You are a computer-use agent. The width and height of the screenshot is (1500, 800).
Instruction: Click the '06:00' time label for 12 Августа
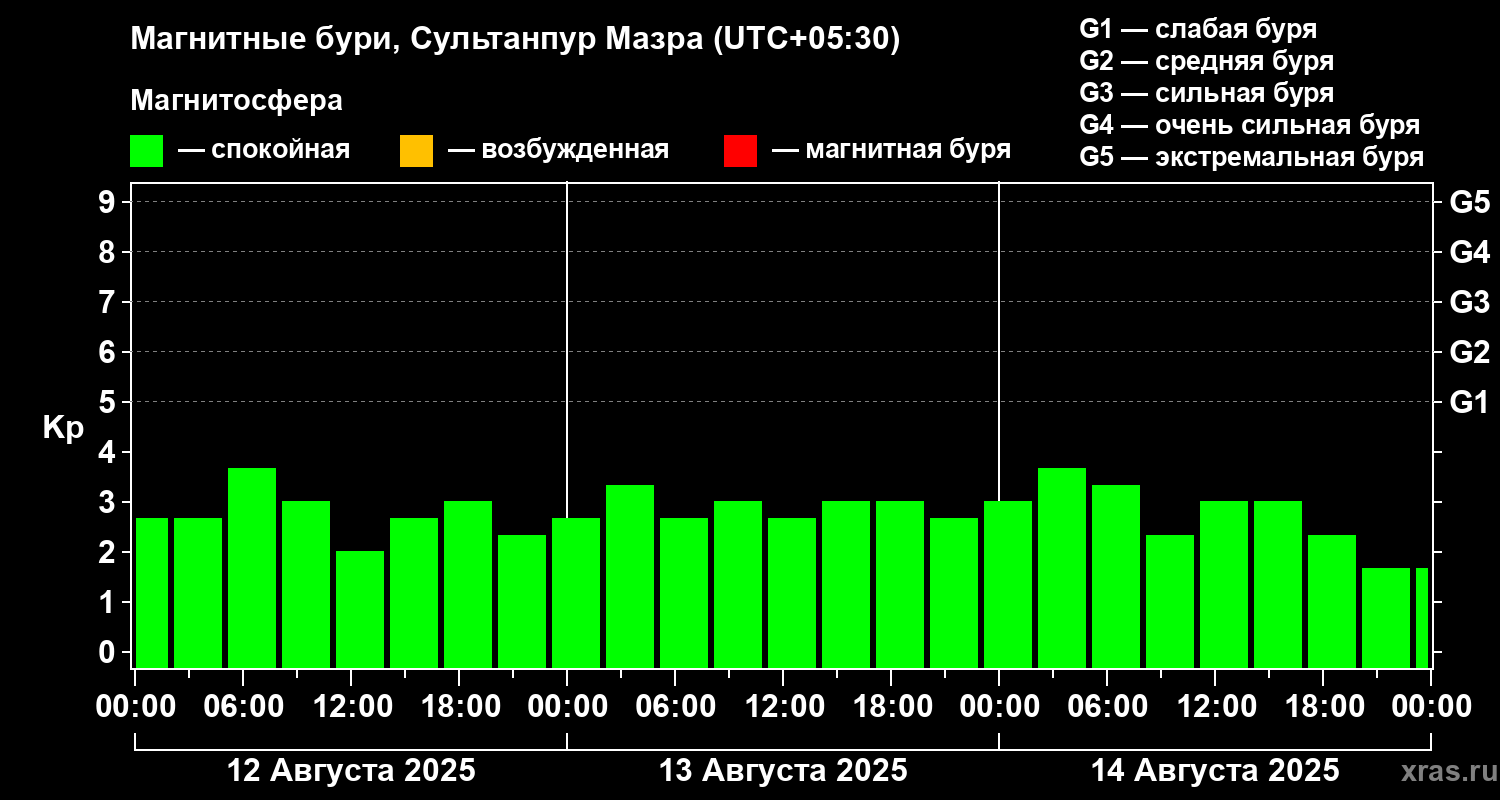tap(243, 706)
